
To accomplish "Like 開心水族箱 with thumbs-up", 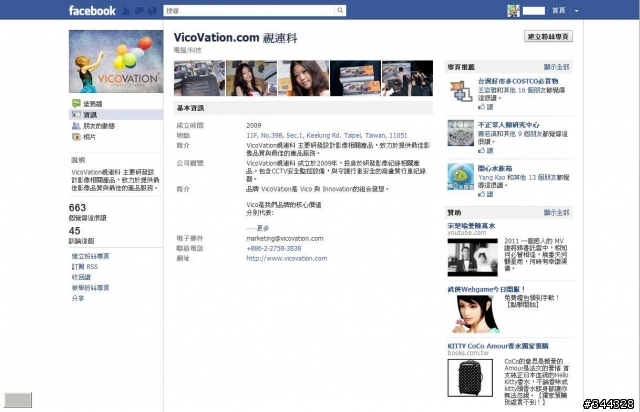I will point(486,194).
